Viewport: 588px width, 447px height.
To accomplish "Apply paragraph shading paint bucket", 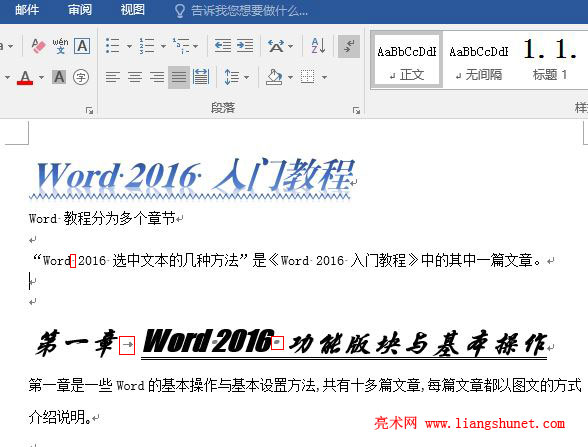I will [274, 77].
